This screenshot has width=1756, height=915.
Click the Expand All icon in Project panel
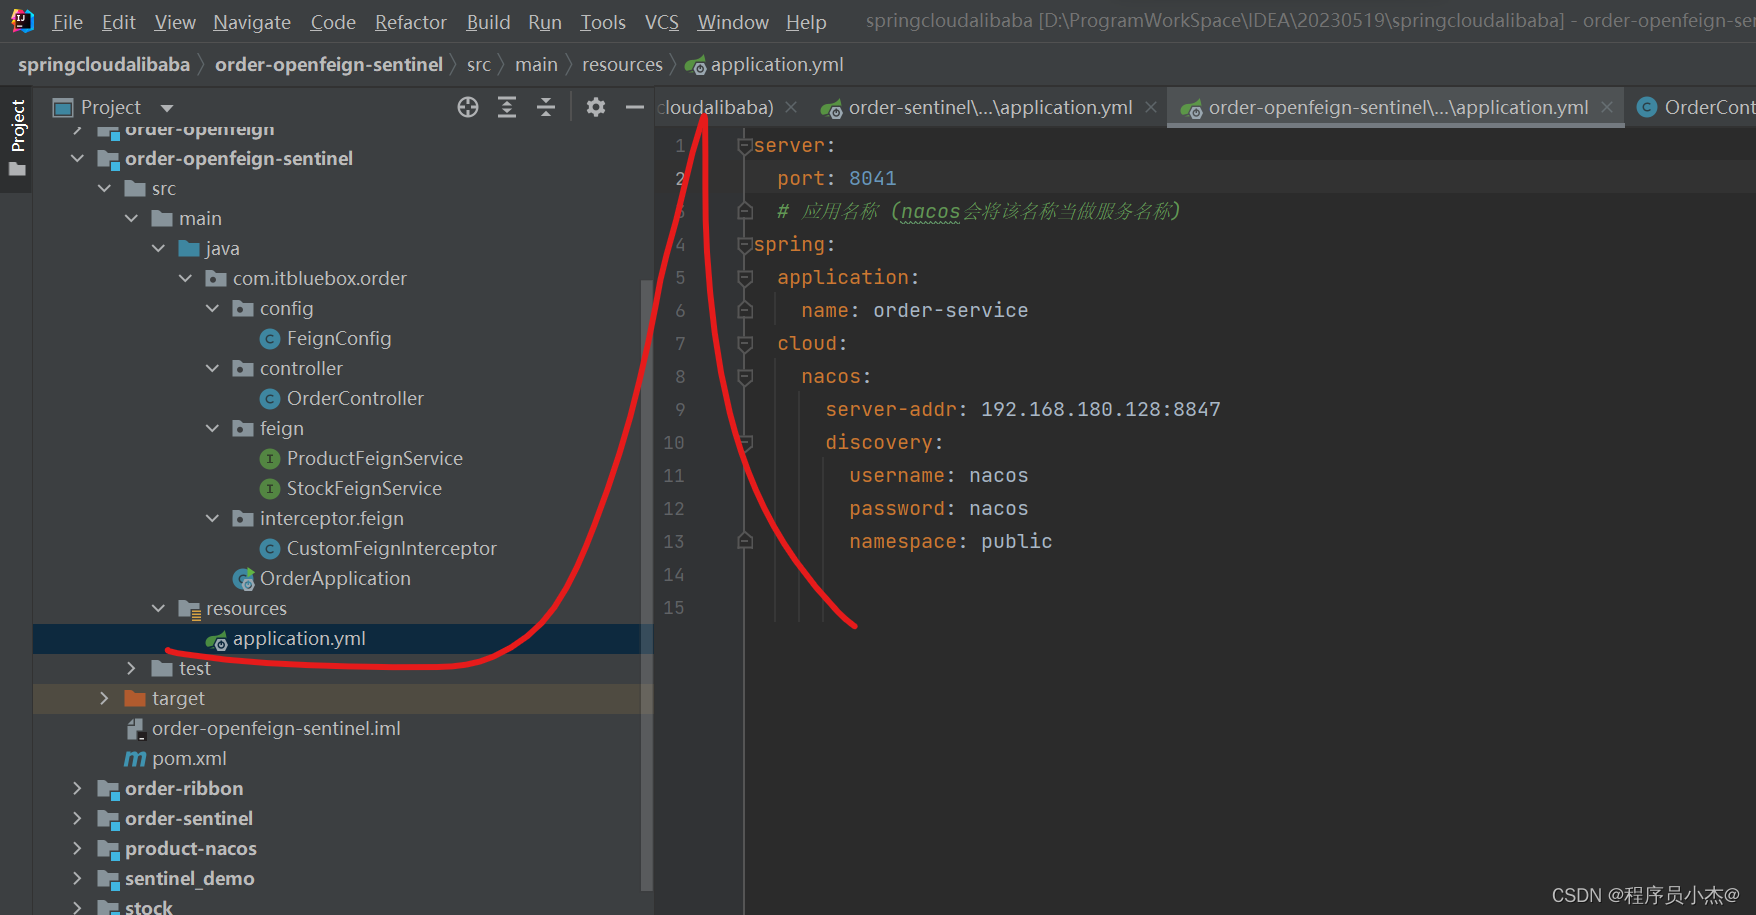coord(507,107)
